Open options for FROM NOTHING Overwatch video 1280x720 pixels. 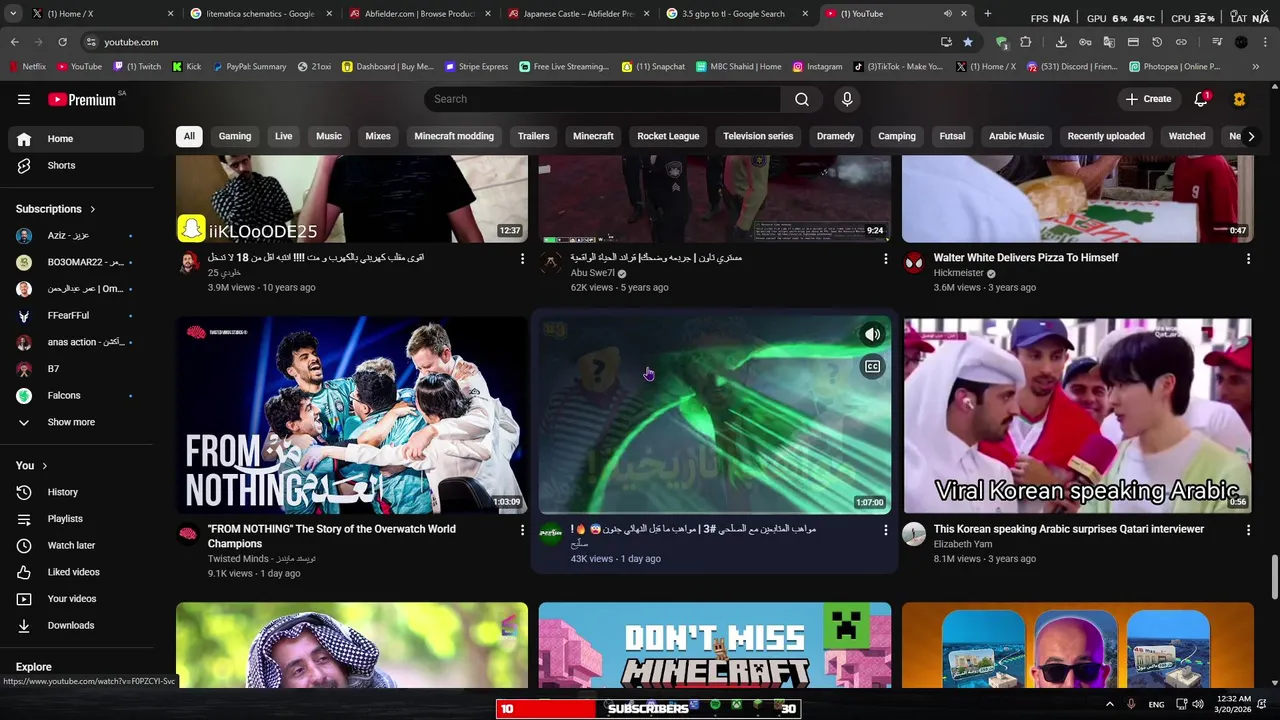pyautogui.click(x=522, y=530)
